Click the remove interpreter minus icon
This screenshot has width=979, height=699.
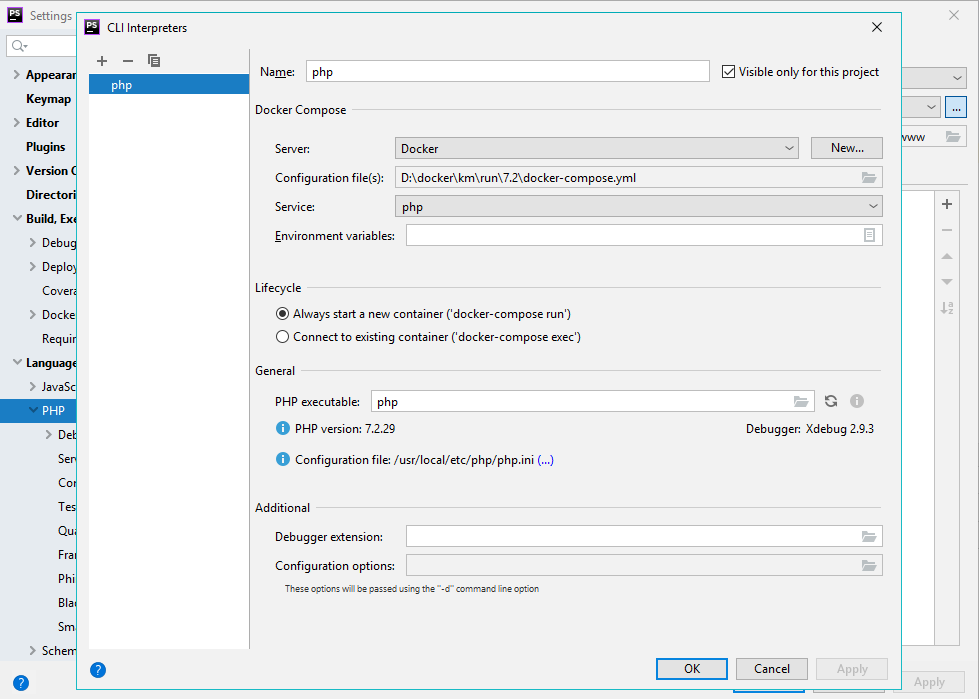pos(128,61)
